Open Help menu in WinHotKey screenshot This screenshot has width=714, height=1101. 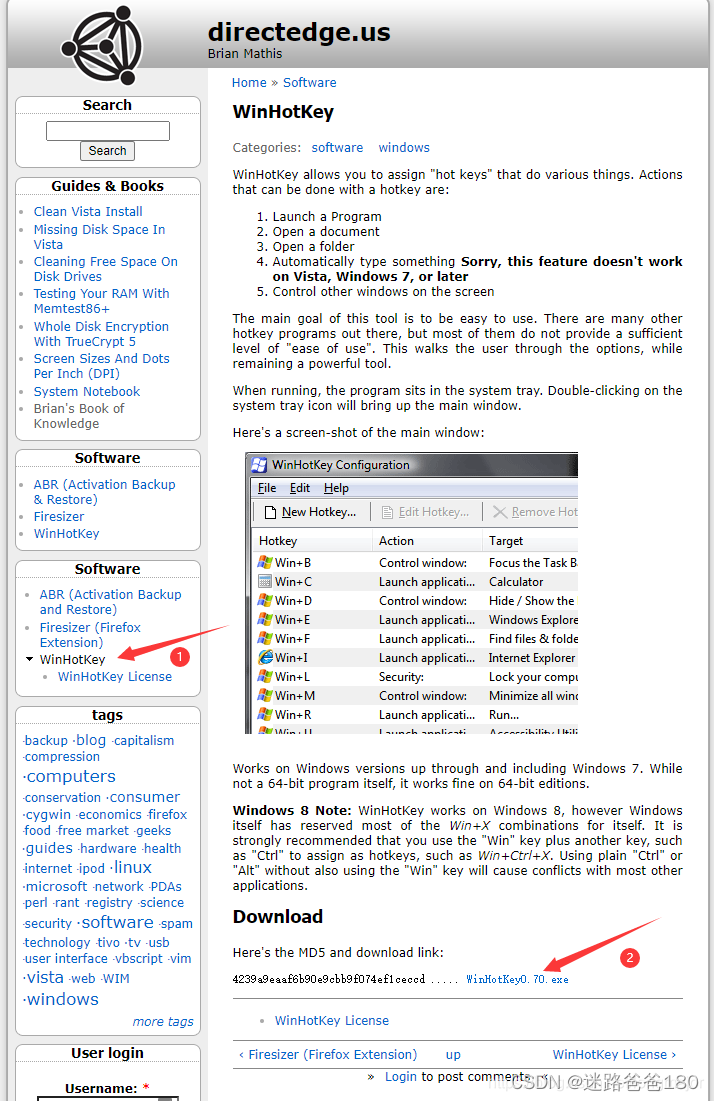pos(336,488)
